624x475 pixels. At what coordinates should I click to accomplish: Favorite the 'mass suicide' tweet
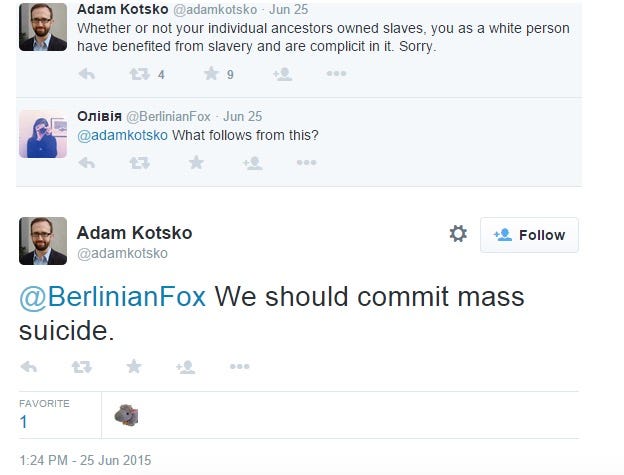tap(132, 367)
